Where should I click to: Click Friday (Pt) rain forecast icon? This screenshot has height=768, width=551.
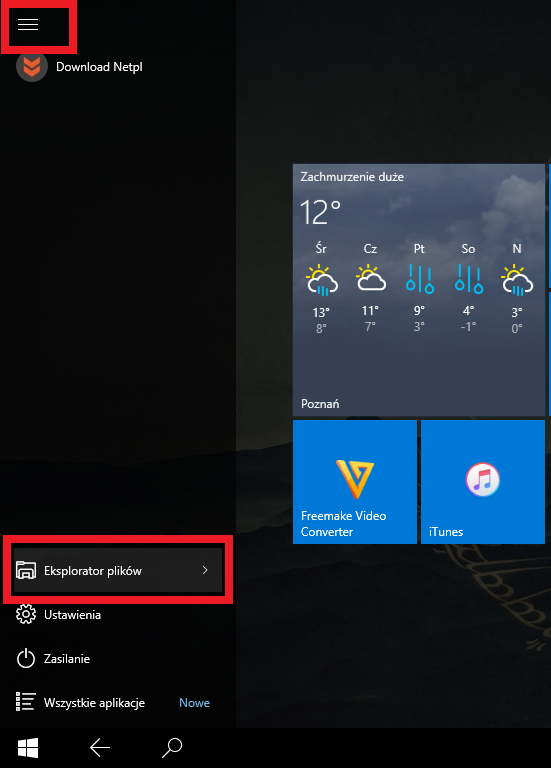pyautogui.click(x=419, y=279)
